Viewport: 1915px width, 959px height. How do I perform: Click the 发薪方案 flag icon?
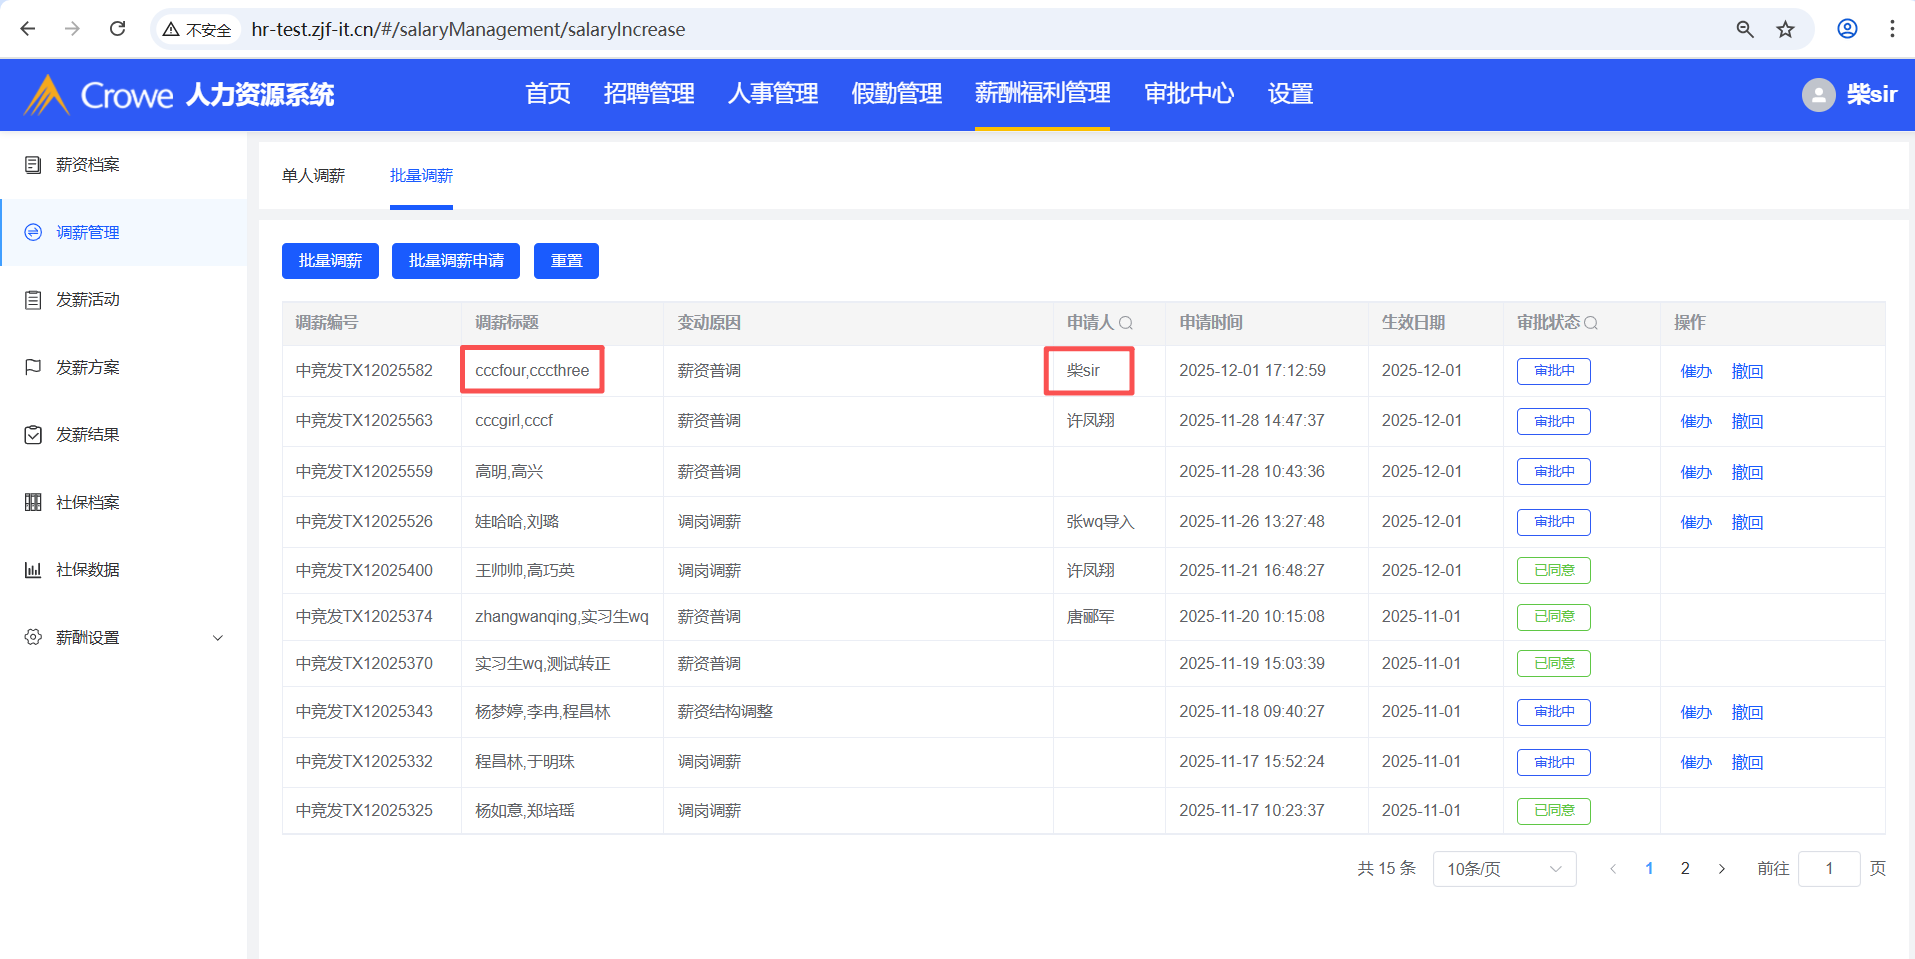(x=33, y=367)
